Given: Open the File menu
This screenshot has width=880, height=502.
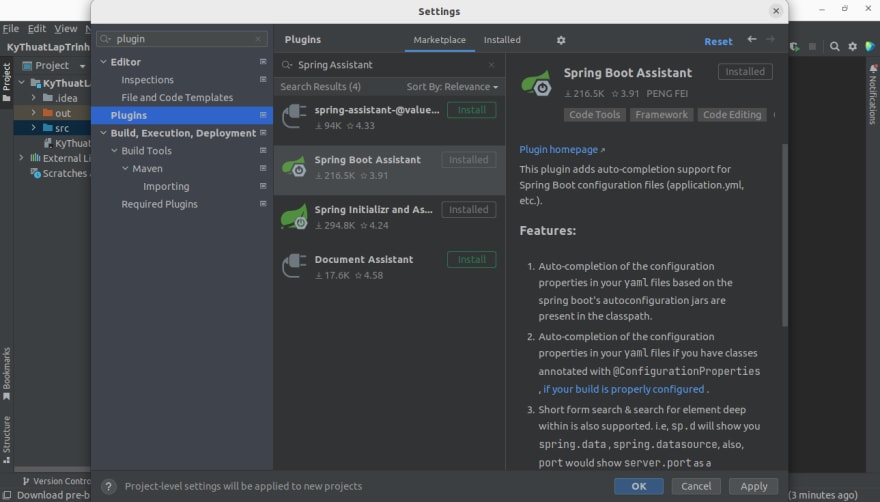Looking at the screenshot, I should pos(11,29).
